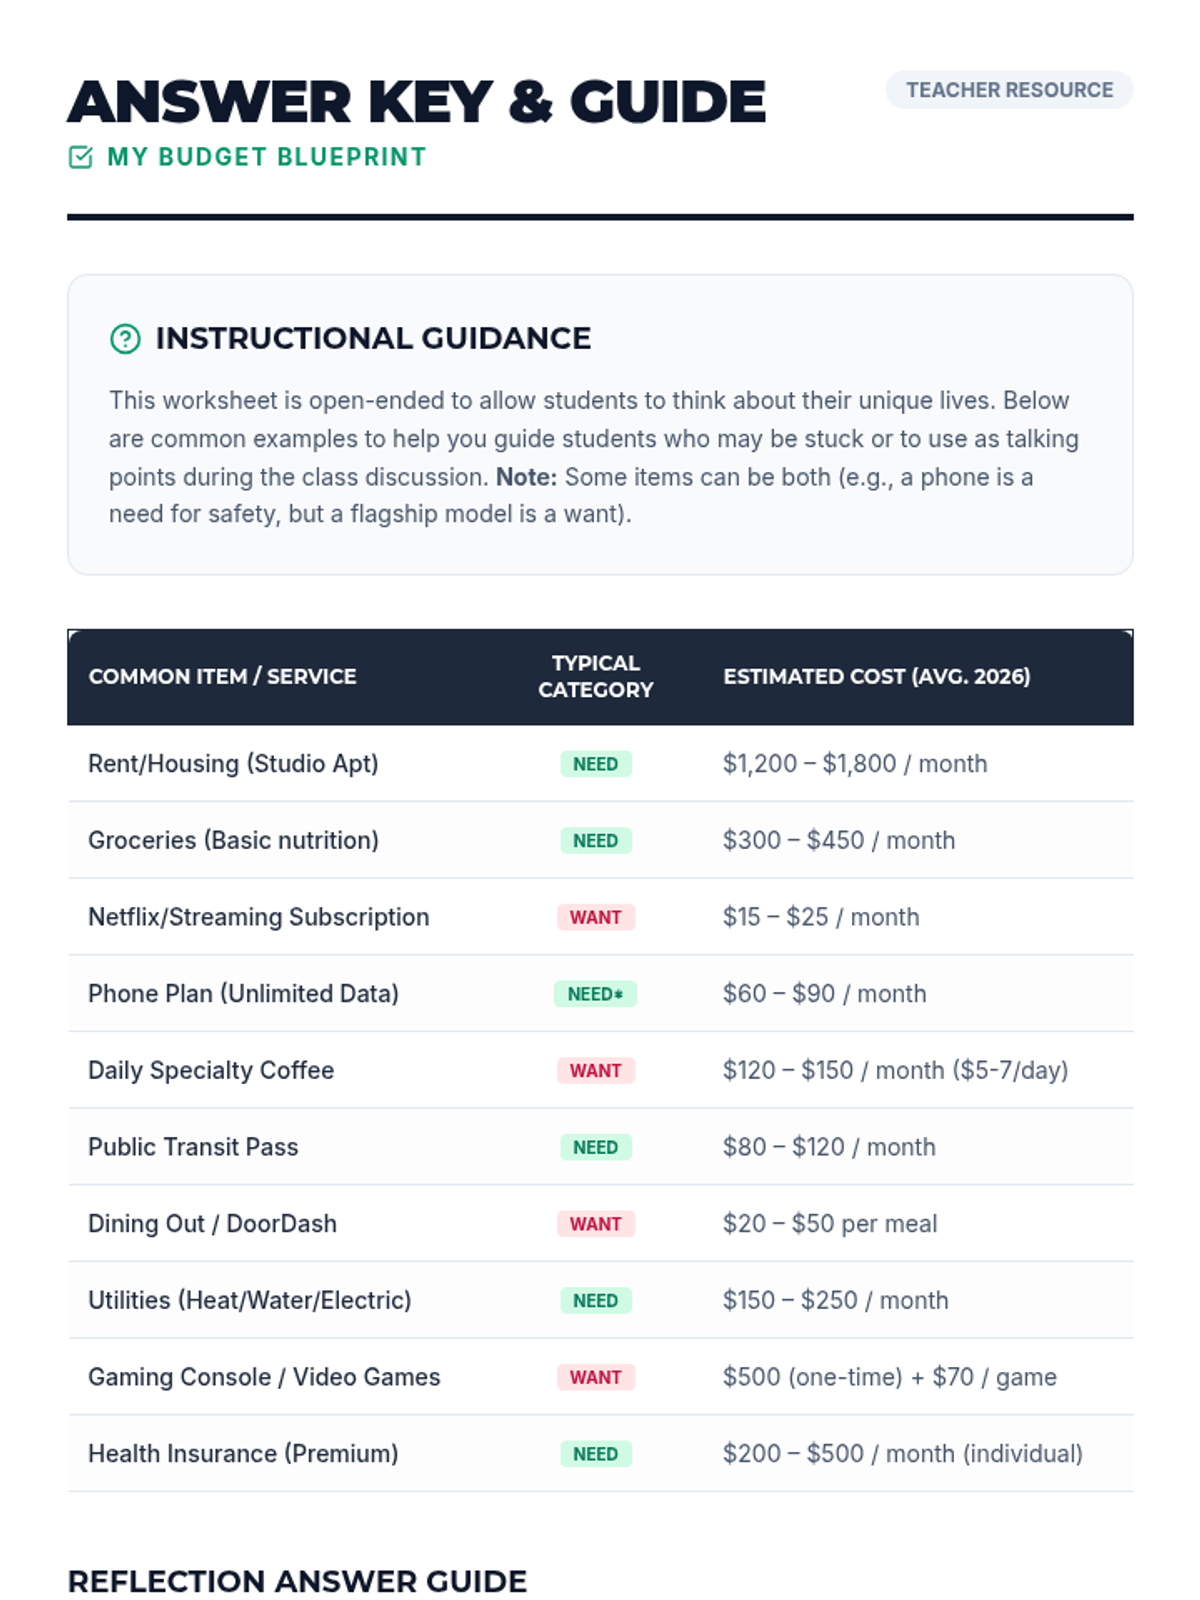Screen dimensions: 1200x1600
Task: Click the NEED tag for Rent/Housing
Action: pos(595,764)
